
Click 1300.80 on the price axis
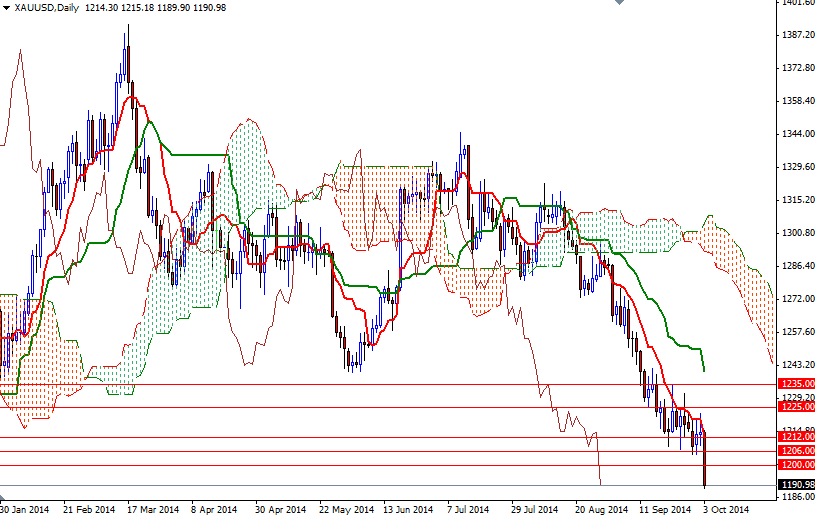point(797,233)
